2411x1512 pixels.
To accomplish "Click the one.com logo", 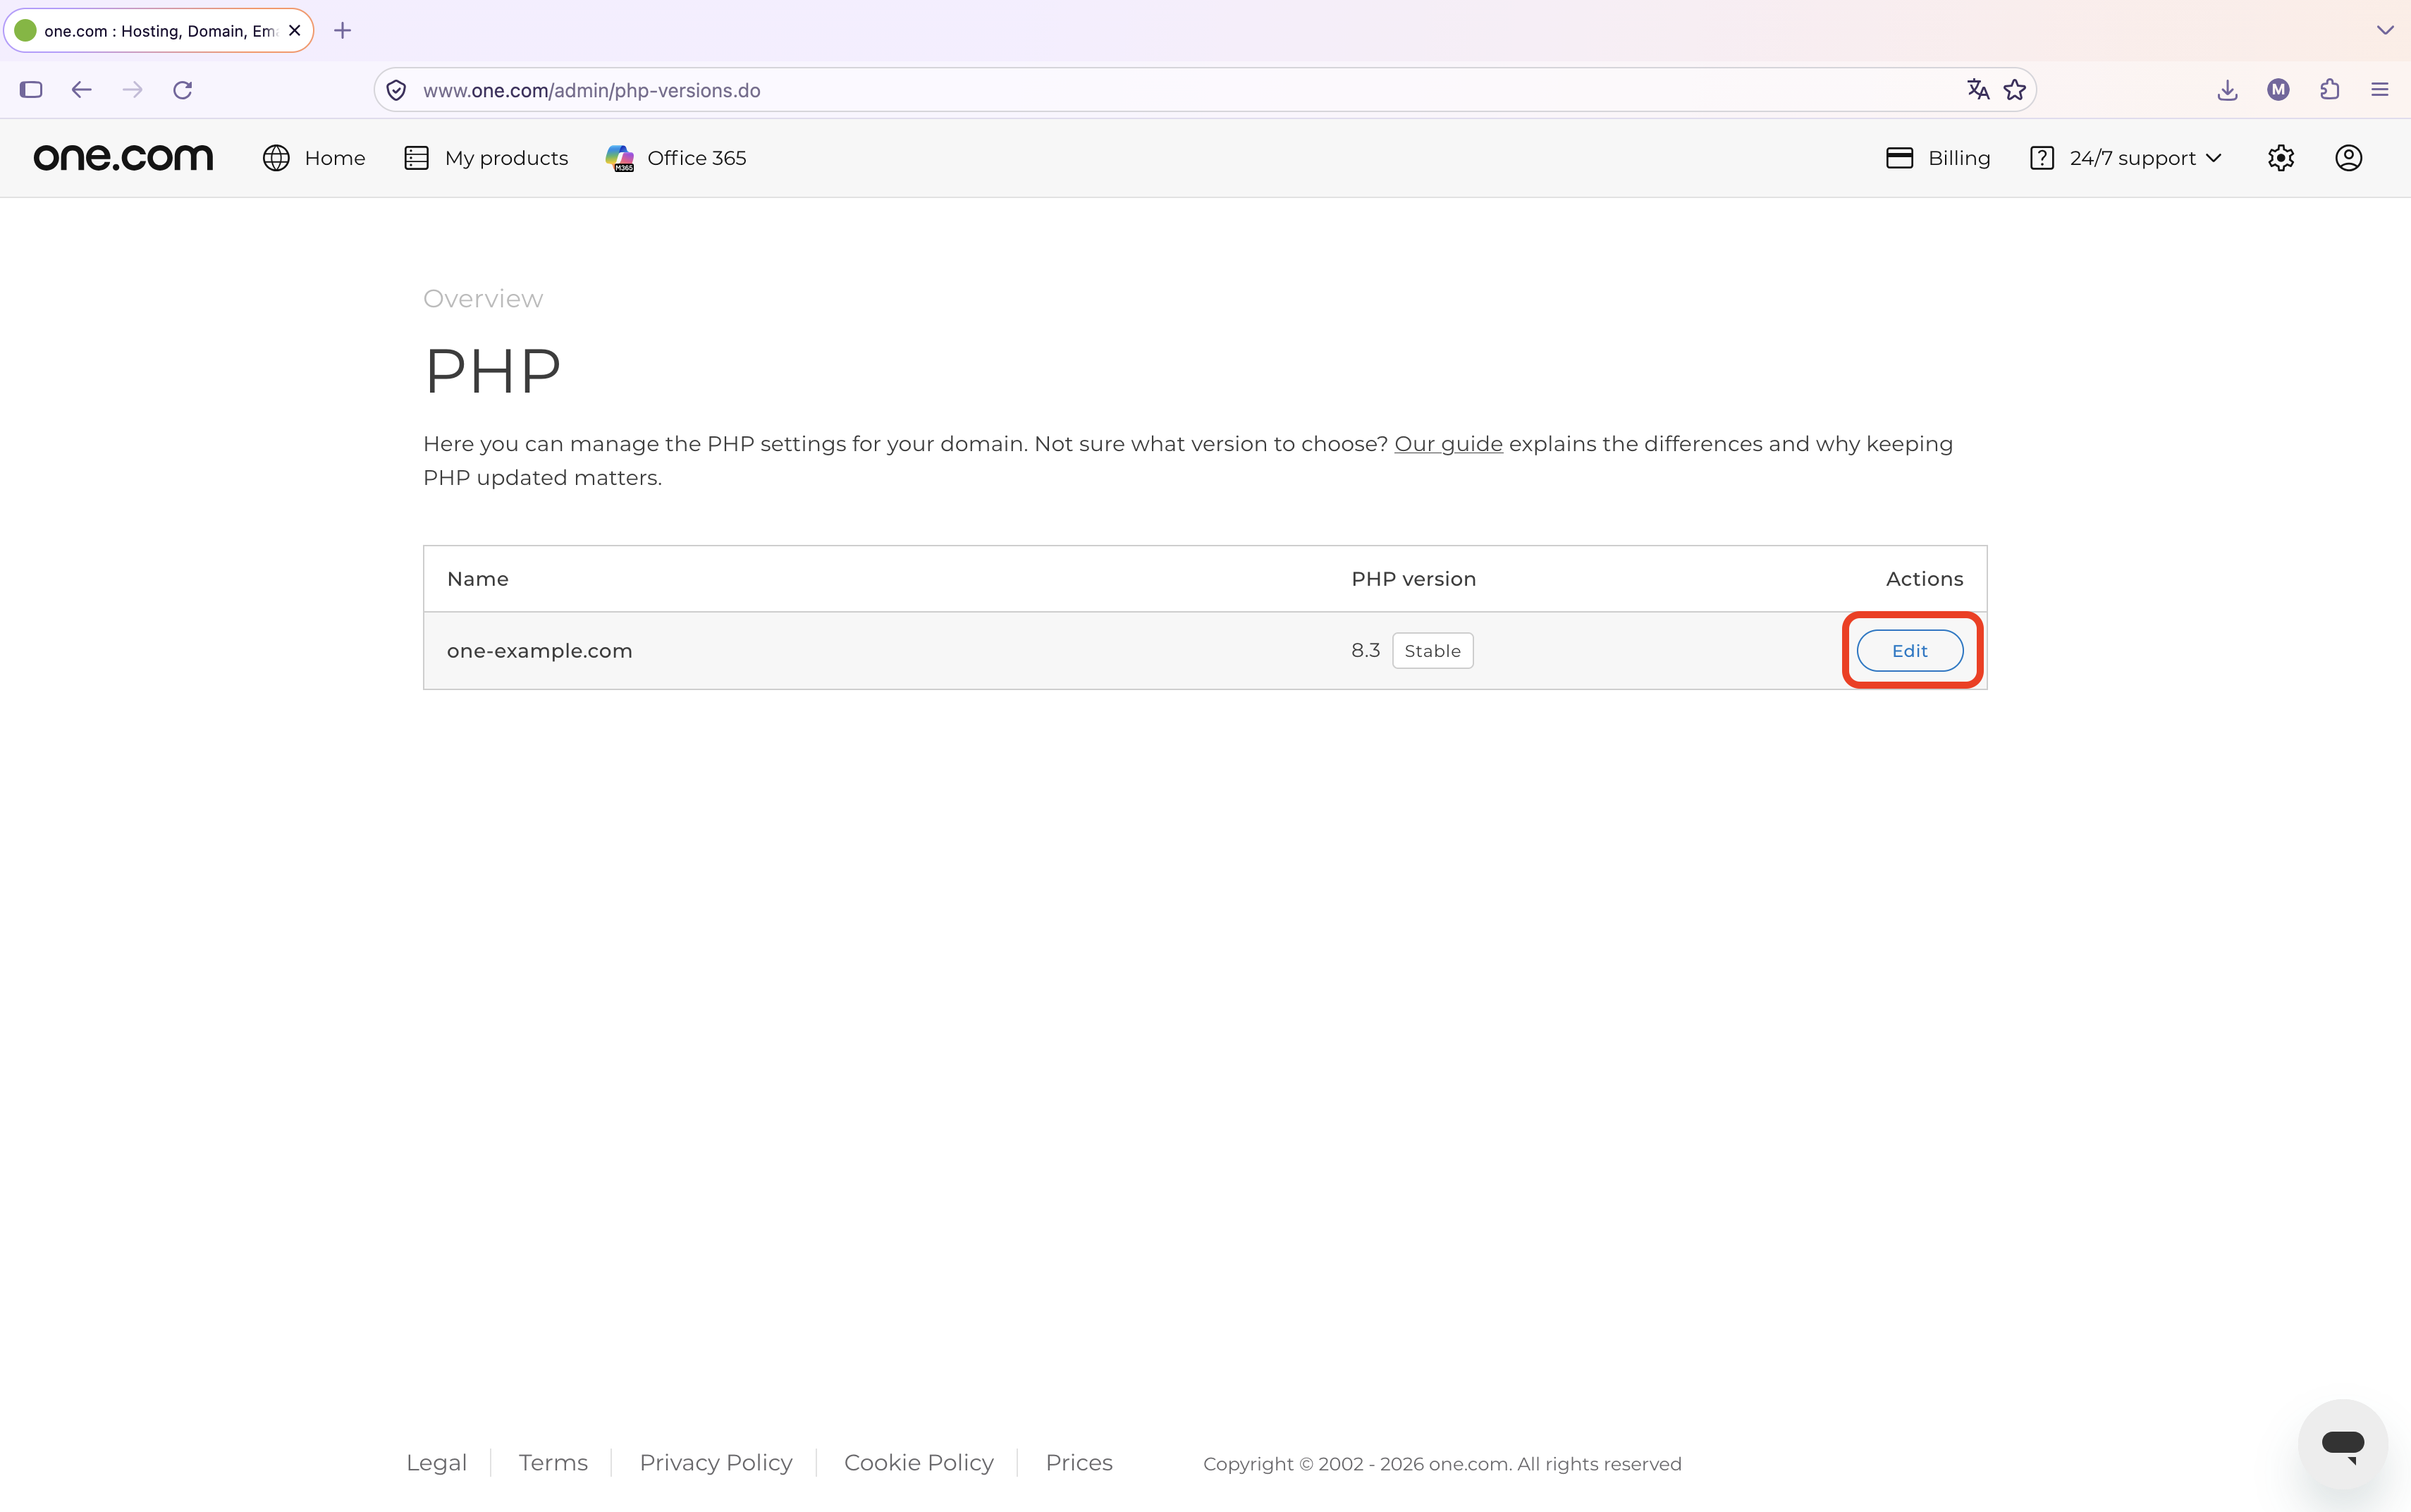I will pos(123,158).
